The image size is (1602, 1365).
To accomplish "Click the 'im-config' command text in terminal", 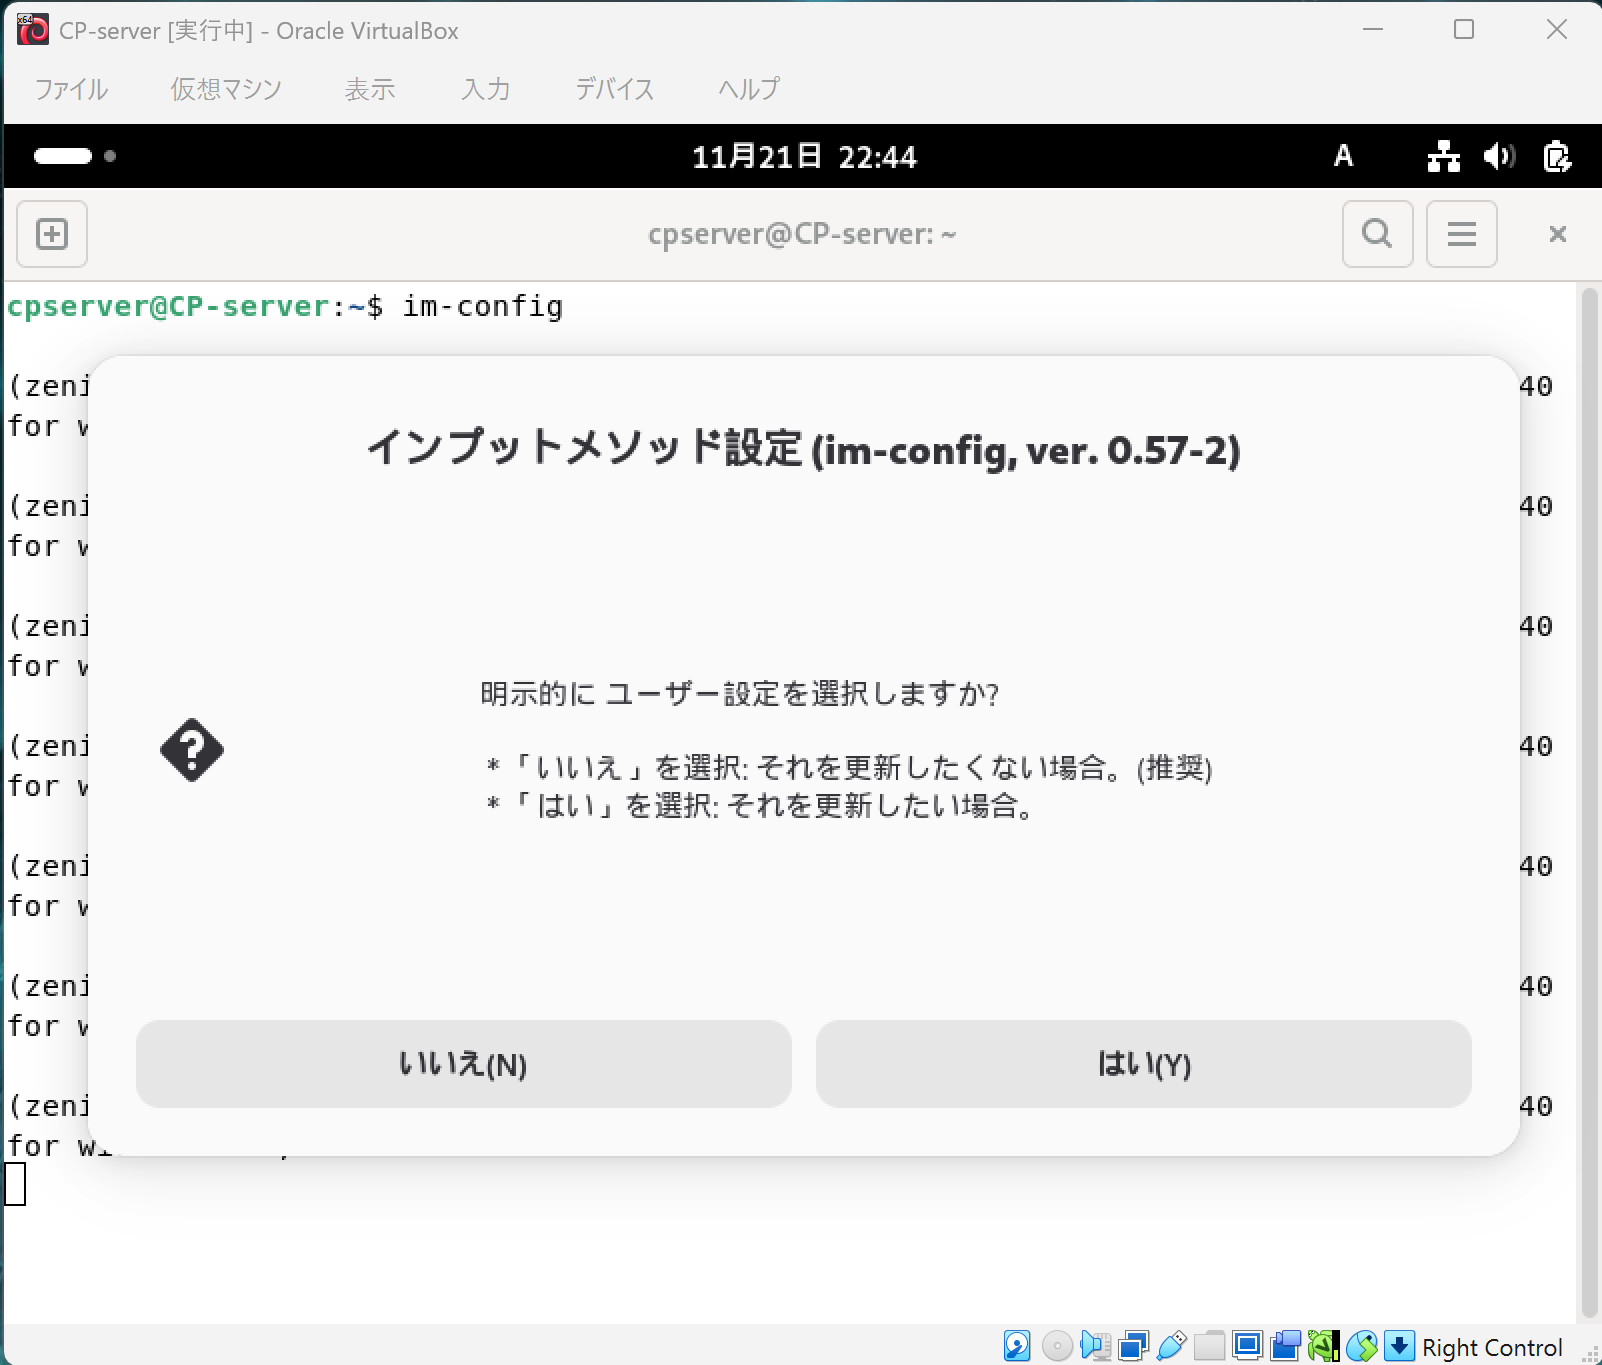I will pos(483,306).
